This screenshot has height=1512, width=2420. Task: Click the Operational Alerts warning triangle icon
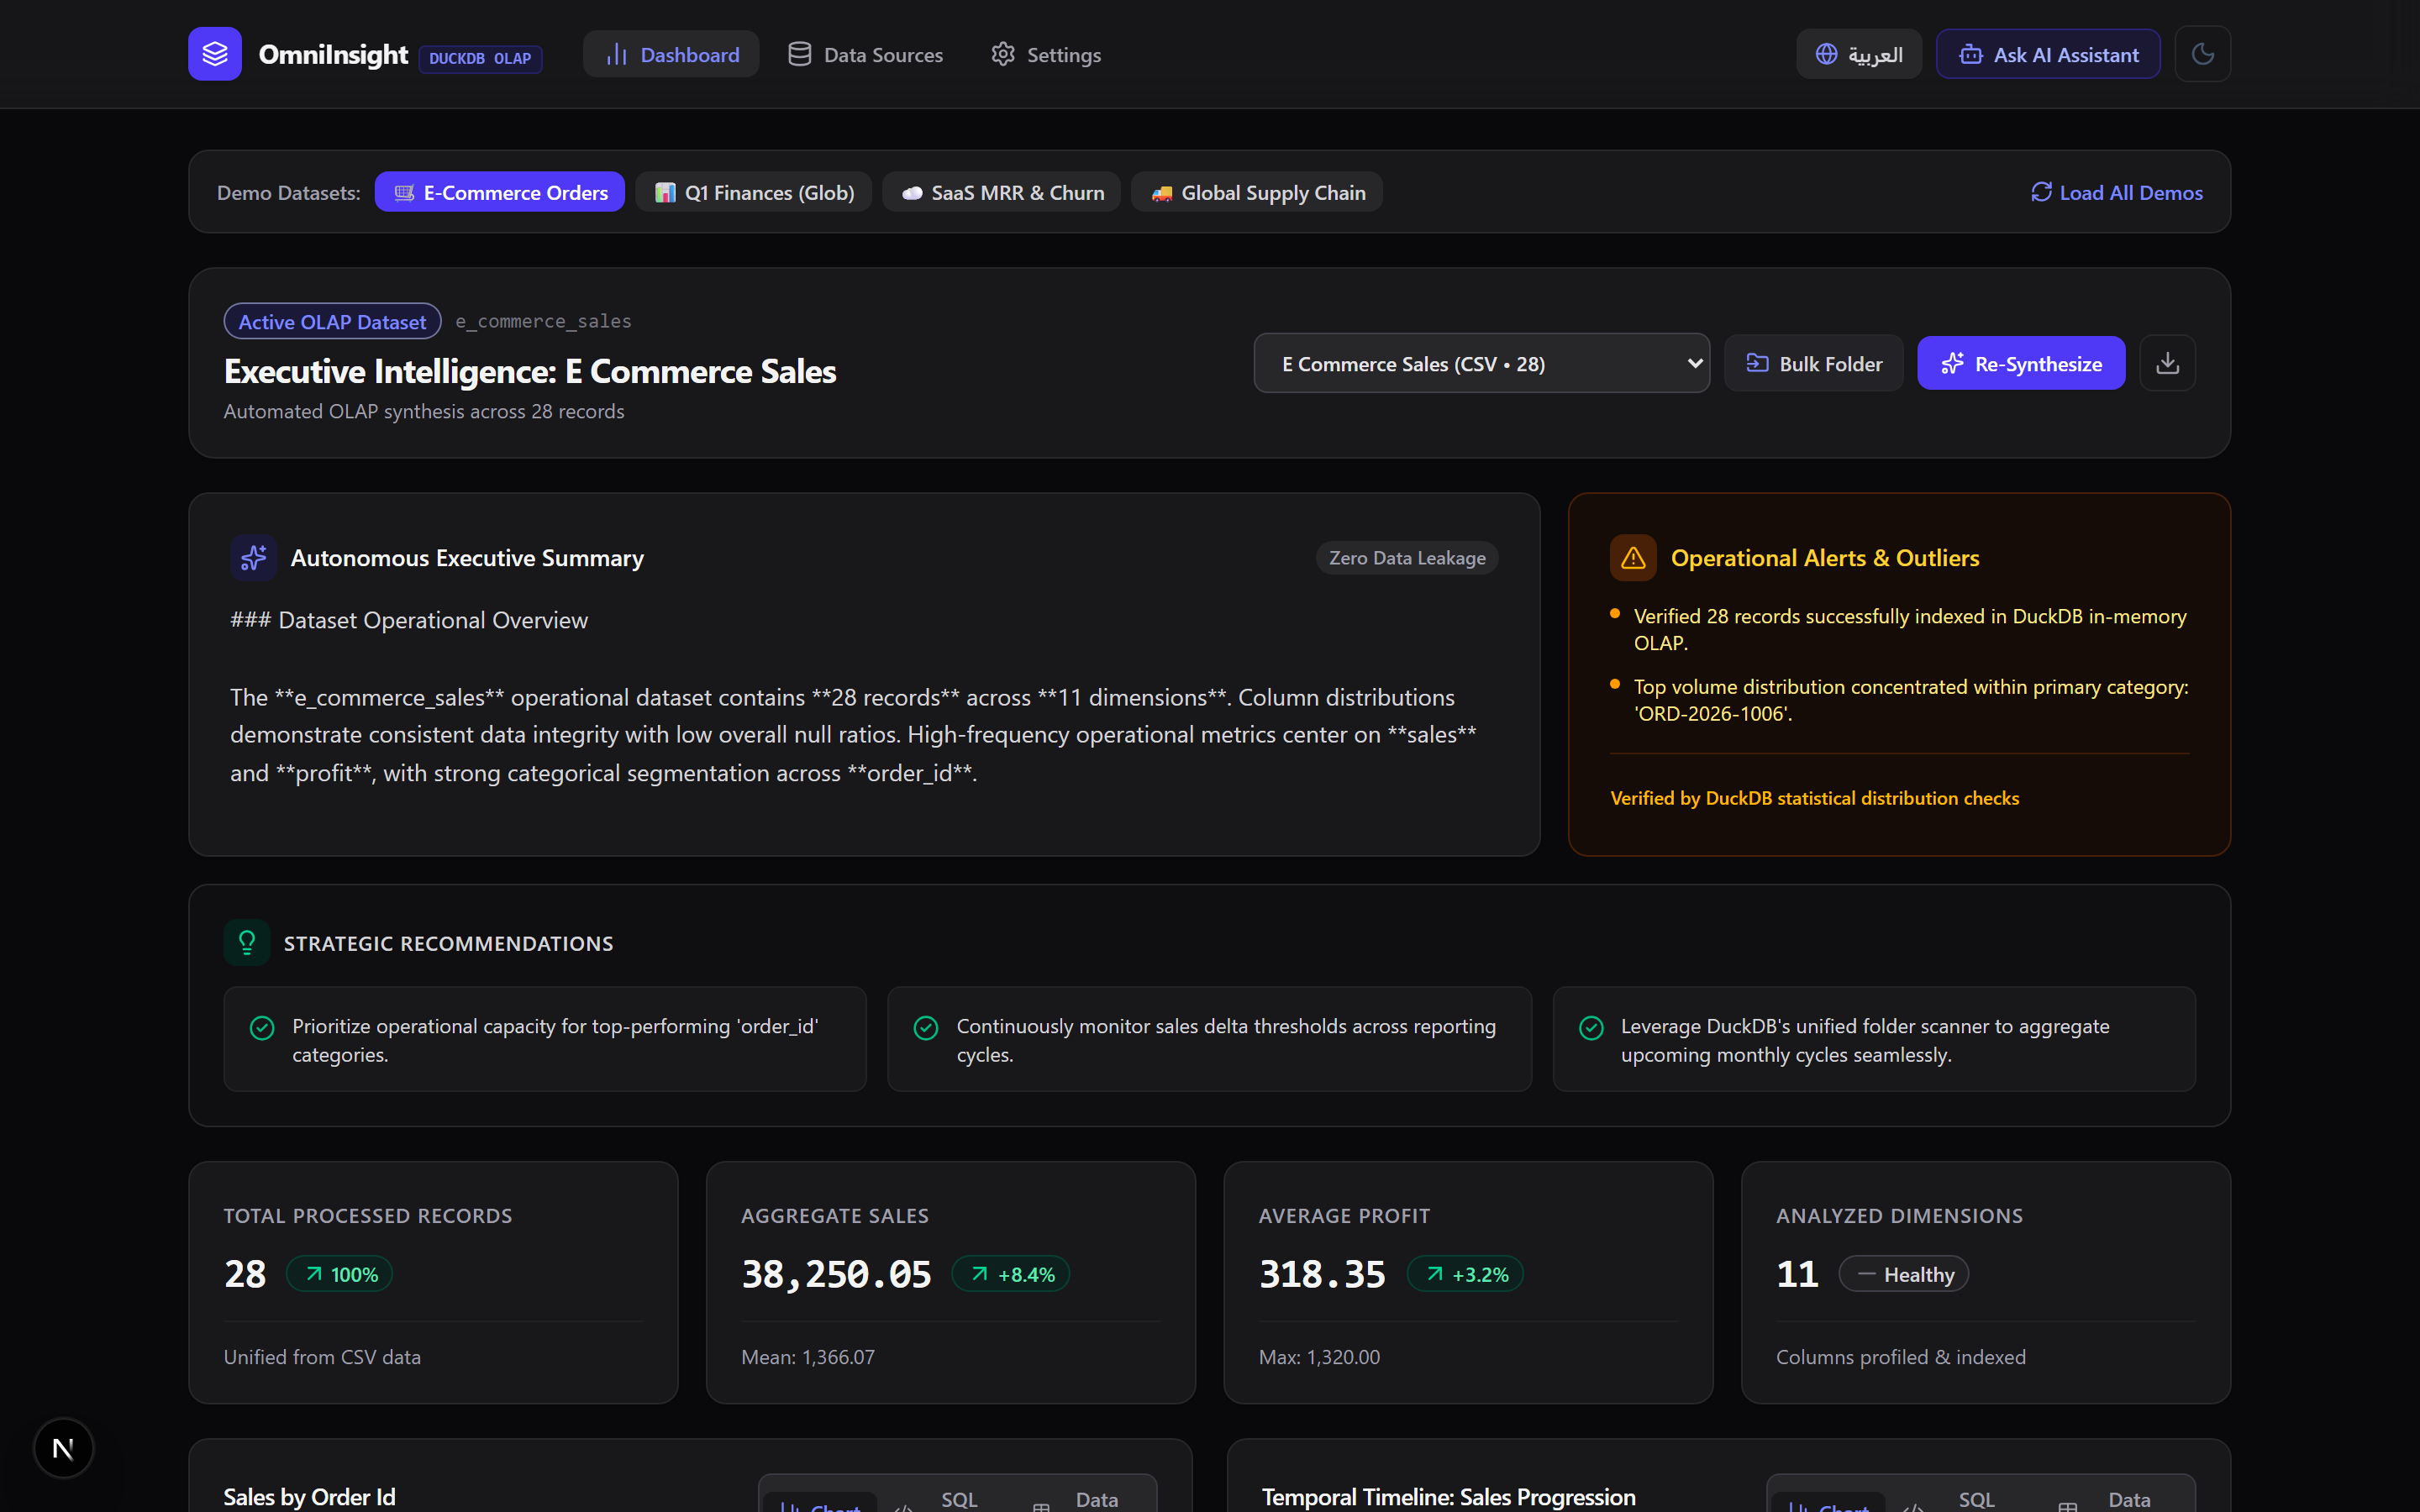click(1633, 557)
